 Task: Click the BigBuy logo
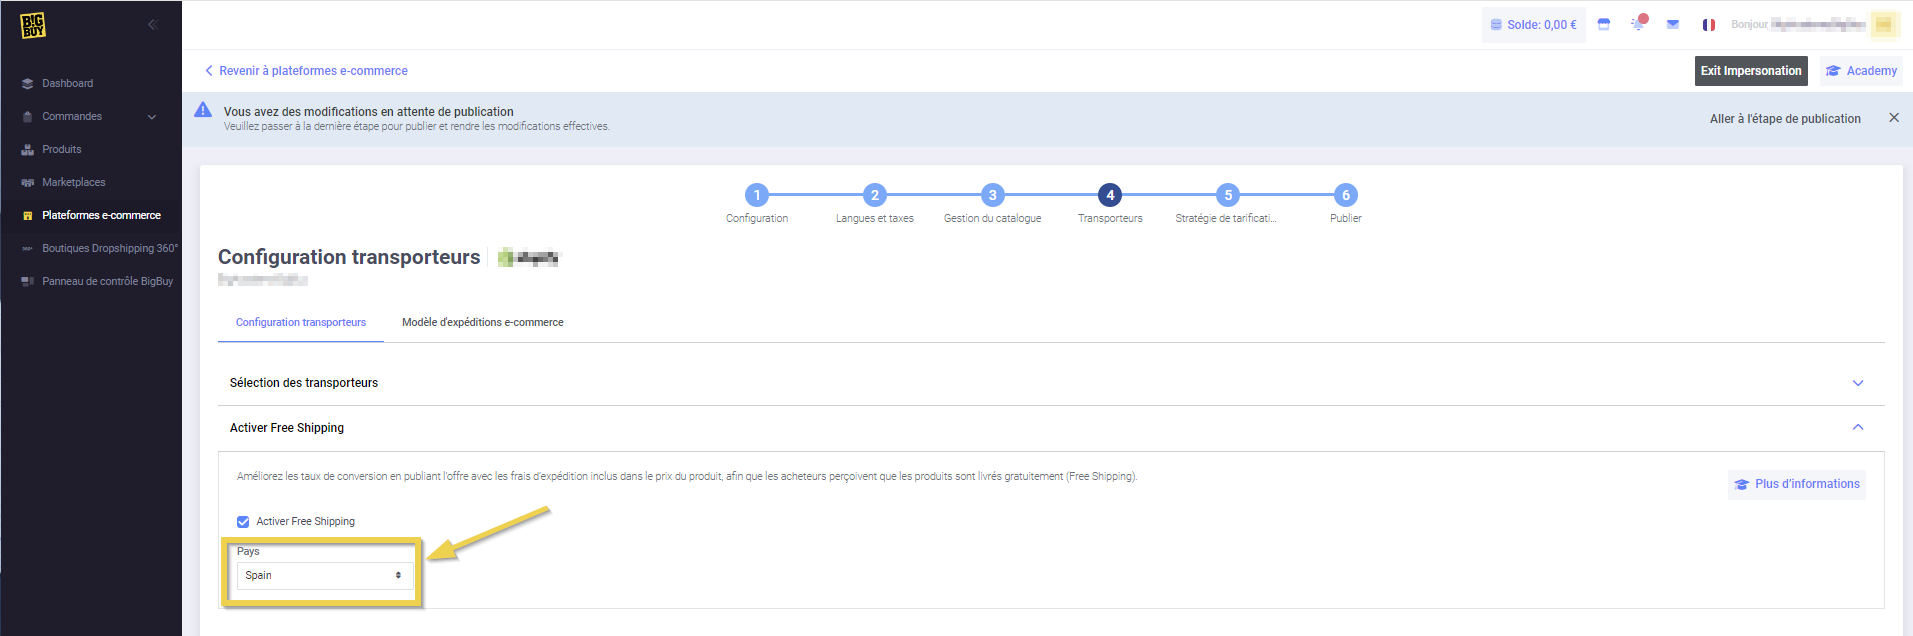(x=33, y=25)
